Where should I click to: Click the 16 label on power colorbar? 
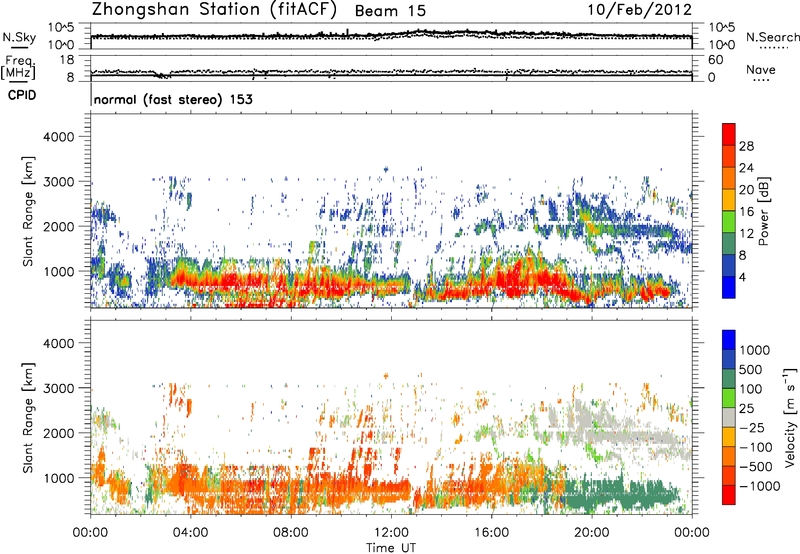coord(746,212)
